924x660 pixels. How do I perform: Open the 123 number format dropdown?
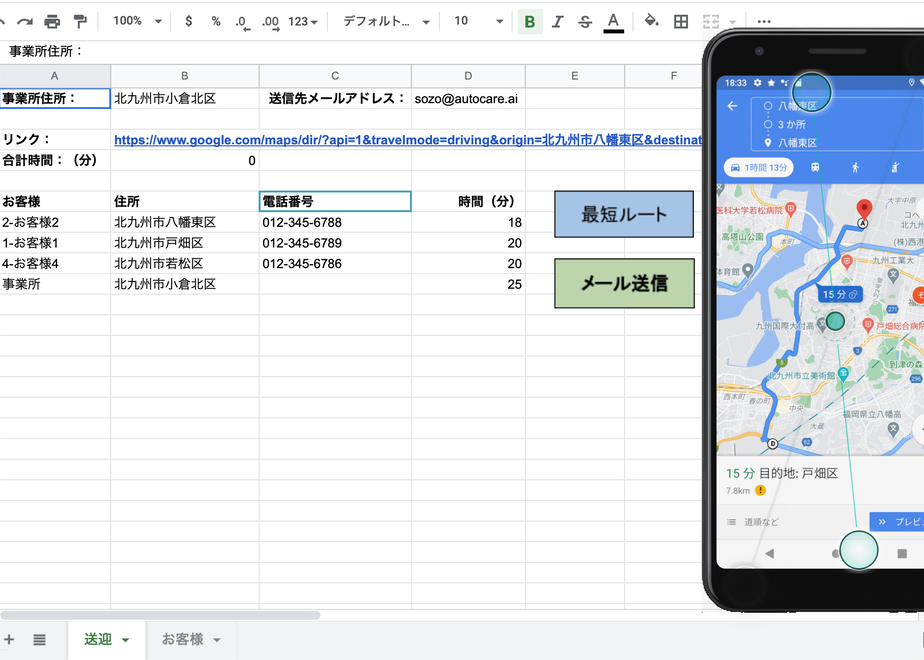303,22
